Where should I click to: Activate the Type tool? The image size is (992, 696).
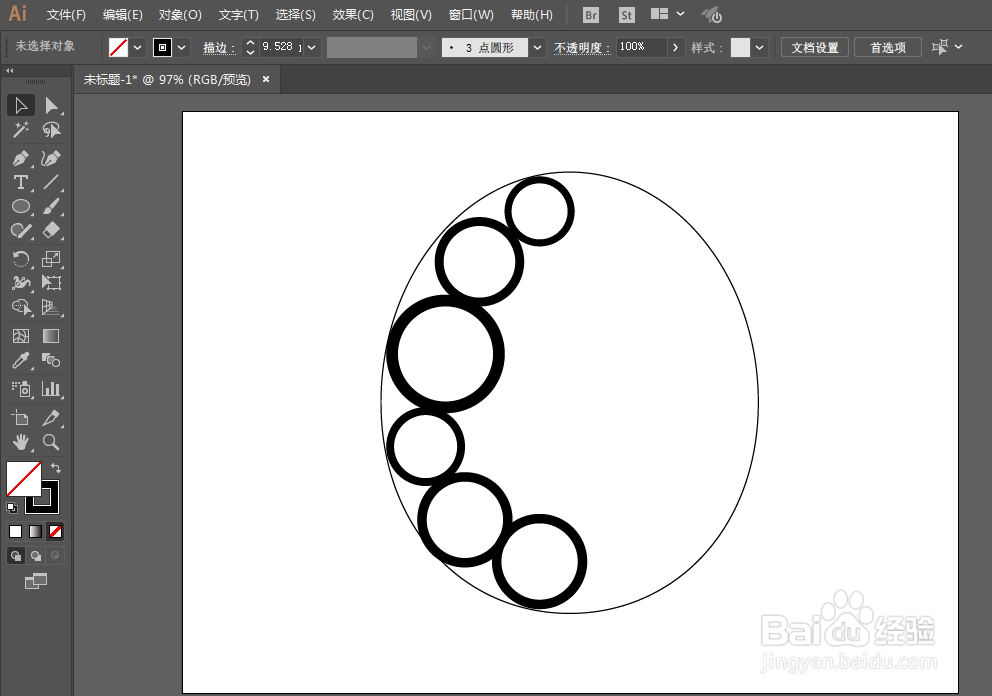pyautogui.click(x=21, y=182)
